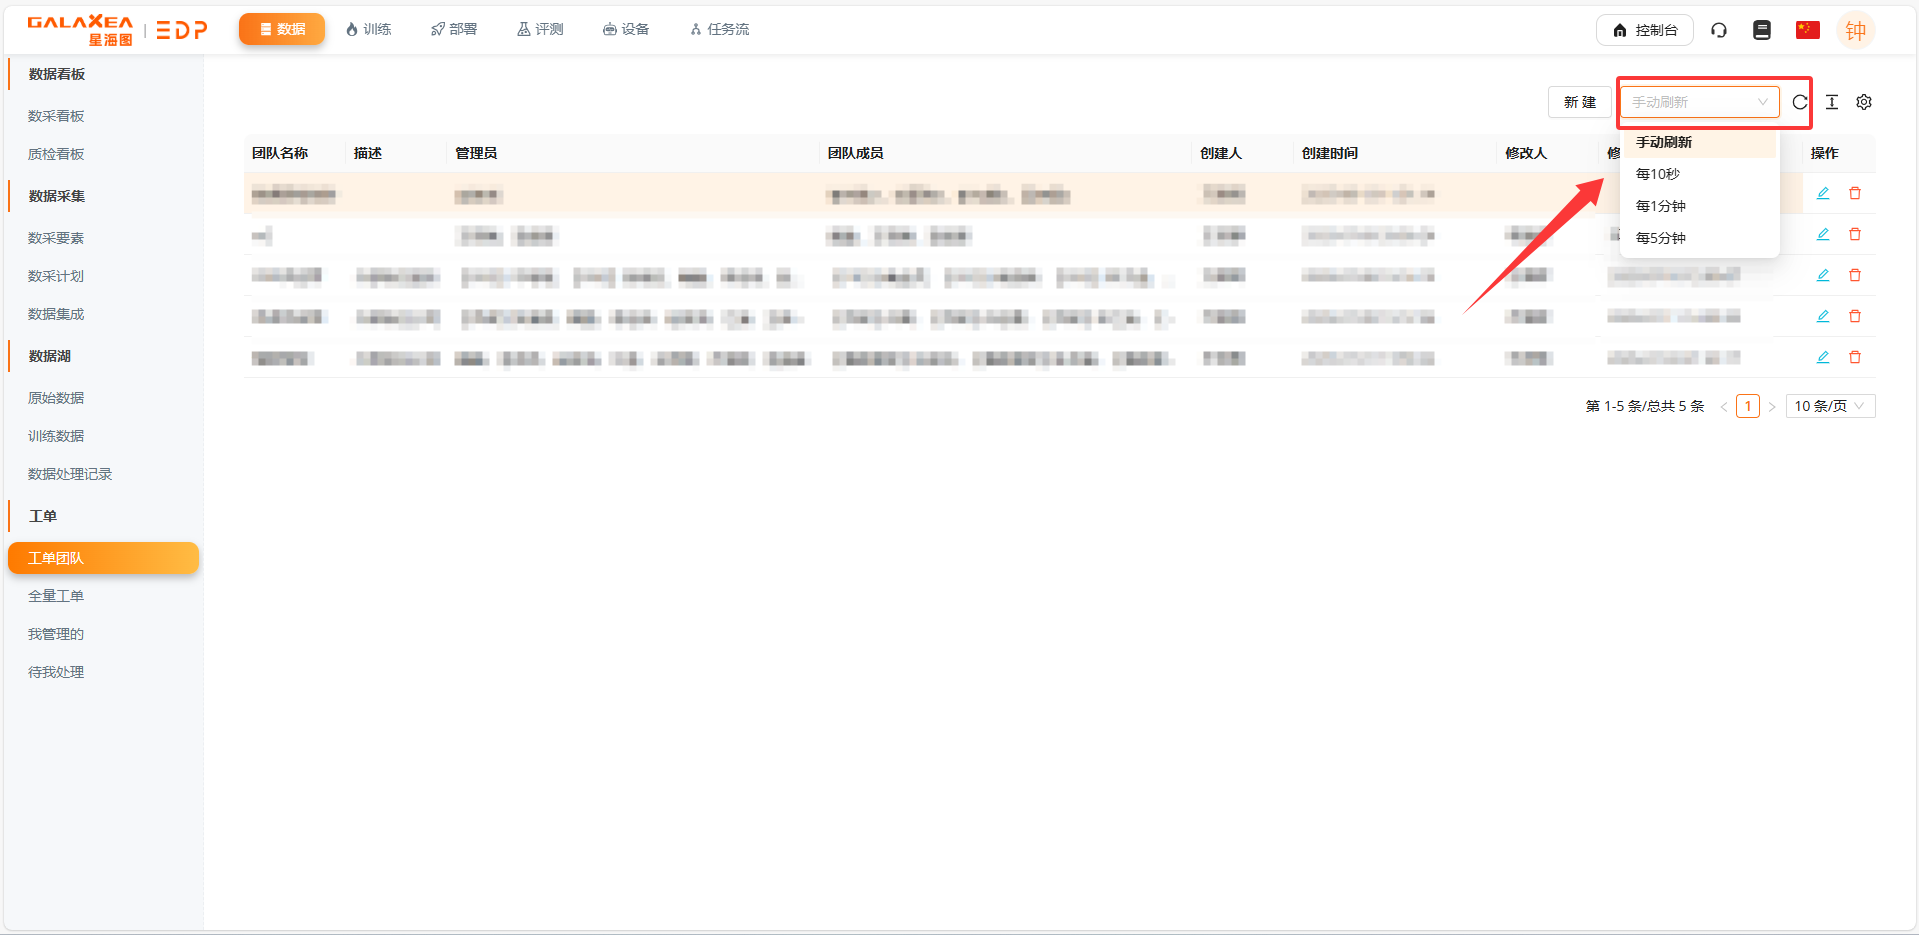Open the table settings gear icon

coord(1863,102)
